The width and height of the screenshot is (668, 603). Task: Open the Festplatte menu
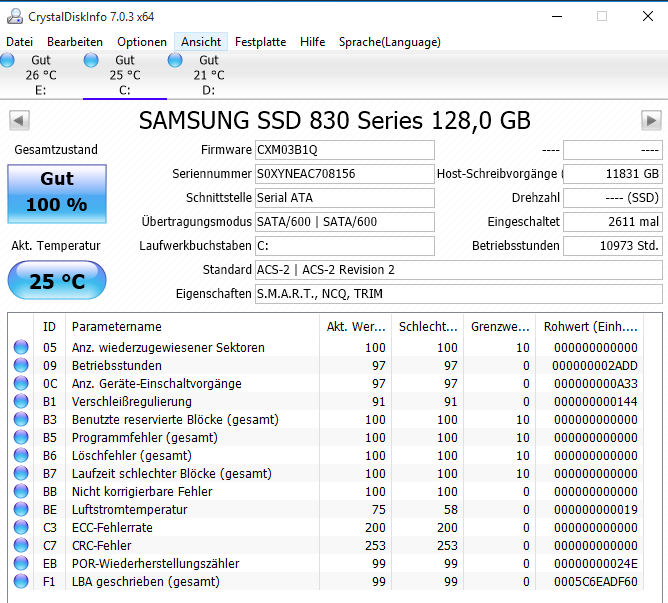pos(260,42)
